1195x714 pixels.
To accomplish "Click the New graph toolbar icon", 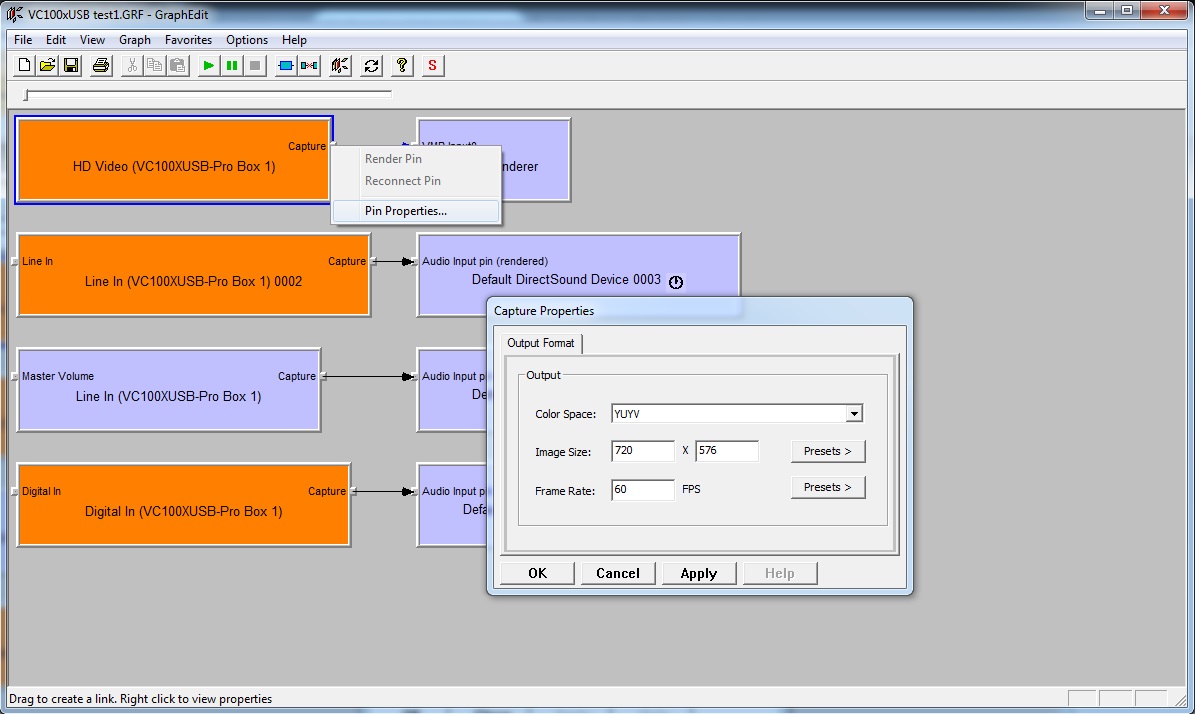I will pos(24,66).
